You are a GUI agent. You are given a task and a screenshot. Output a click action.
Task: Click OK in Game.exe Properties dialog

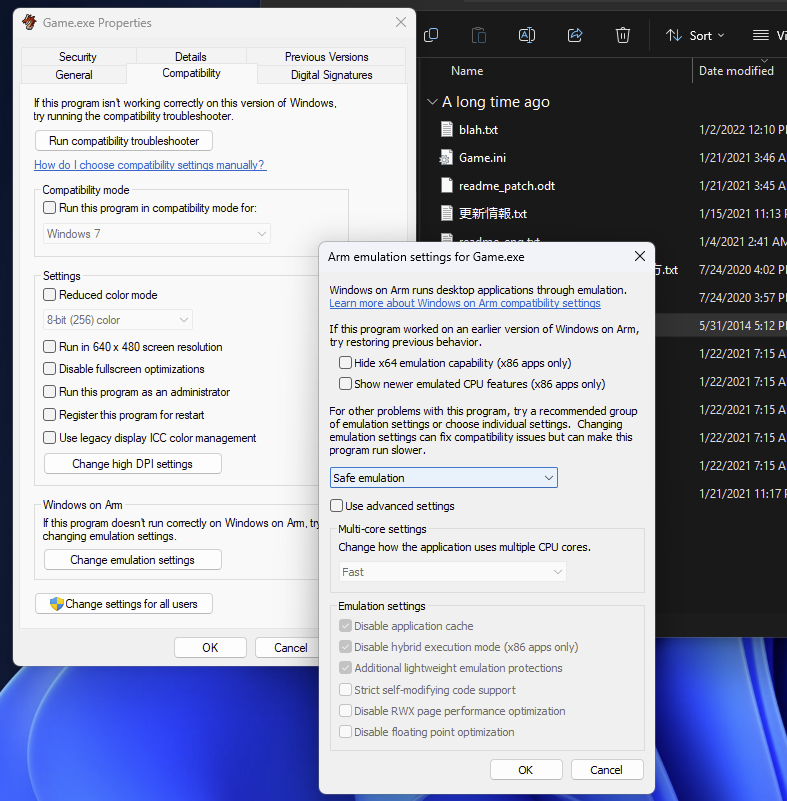tap(210, 647)
